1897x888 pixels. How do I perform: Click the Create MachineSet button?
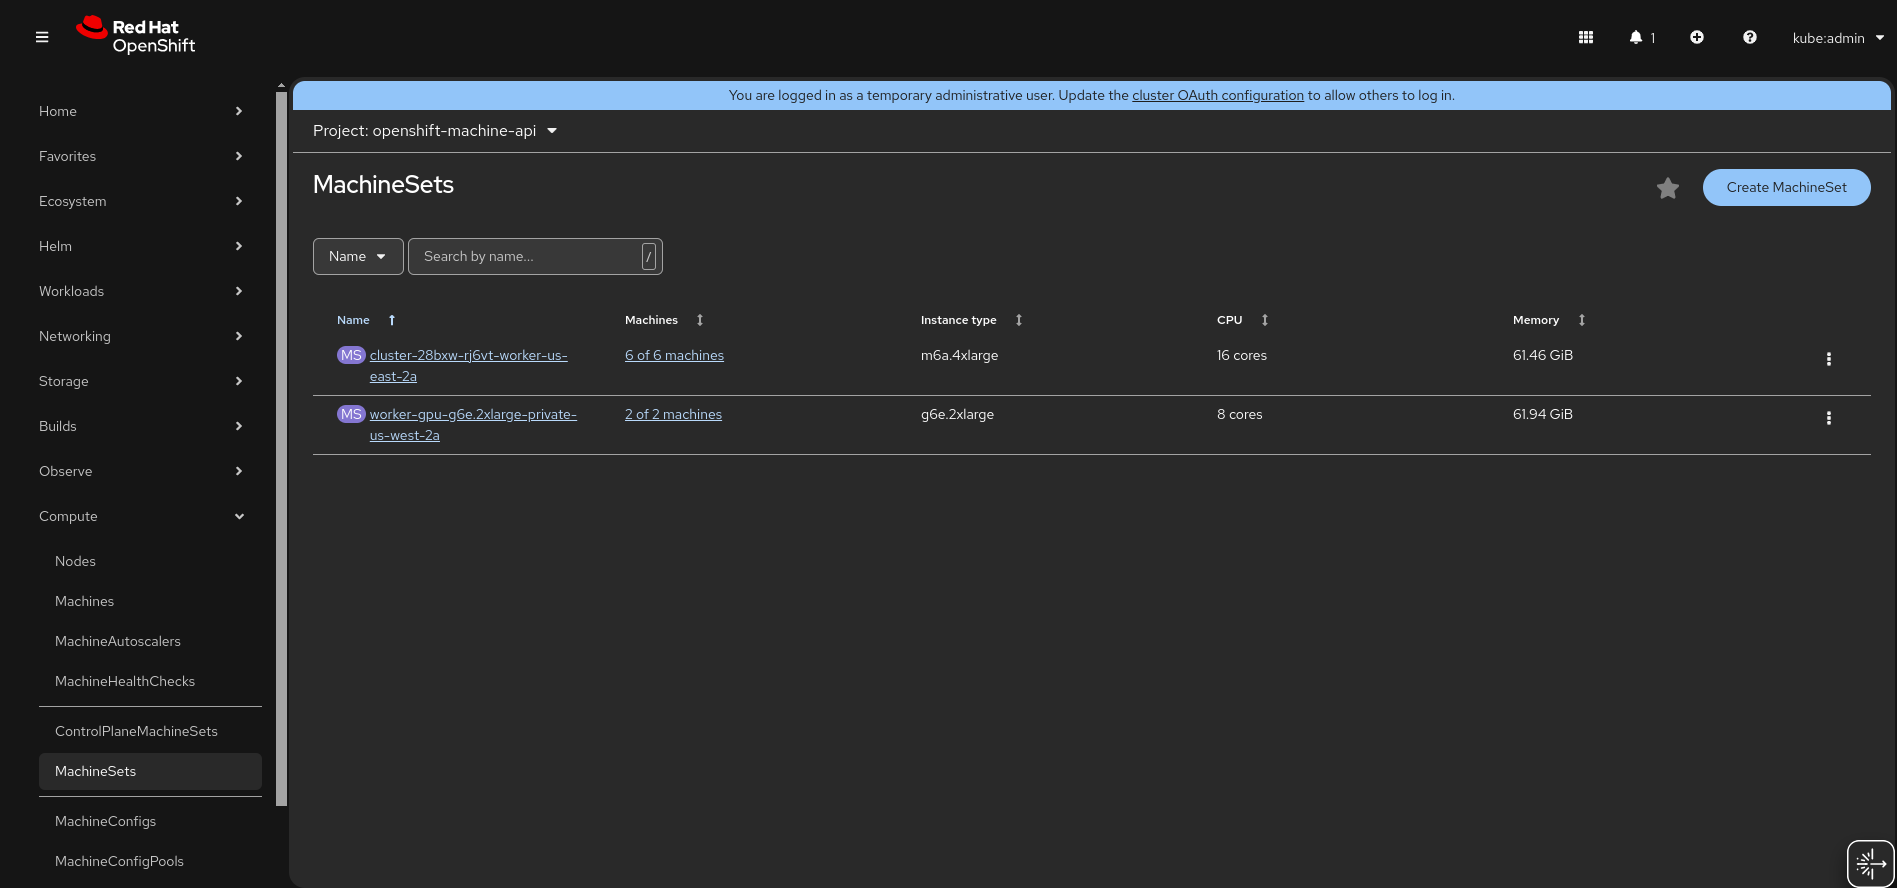point(1786,187)
